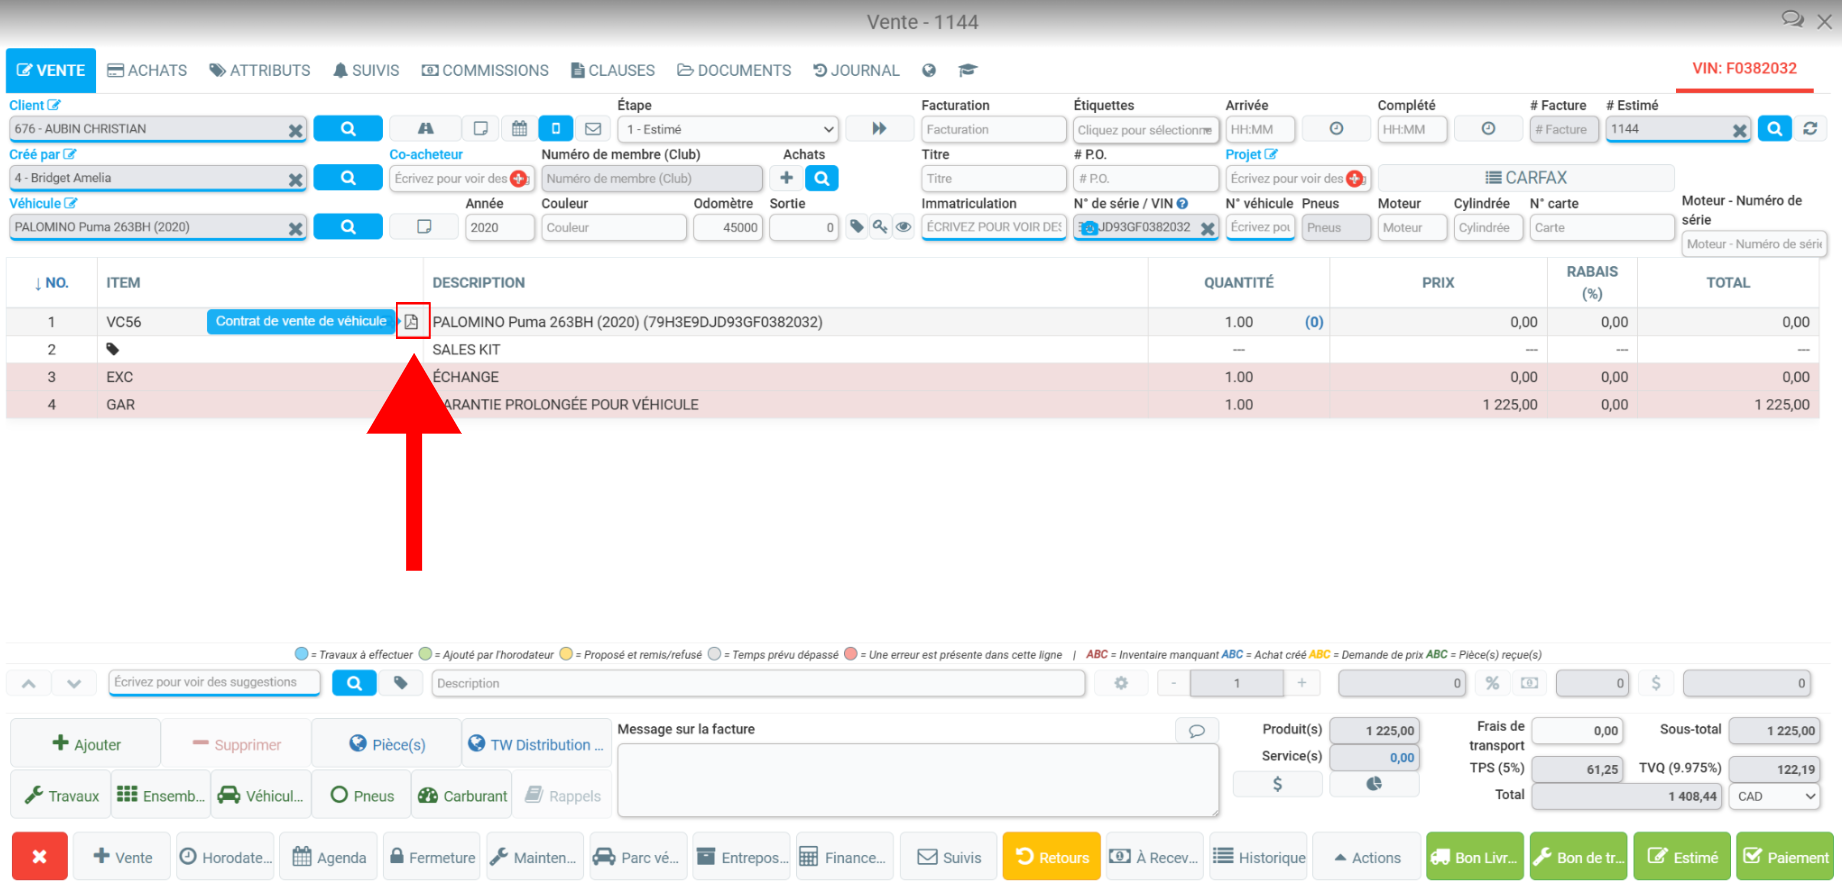The height and width of the screenshot is (887, 1842).
Task: Refresh the sale using the circular arrows icon
Action: point(1810,129)
